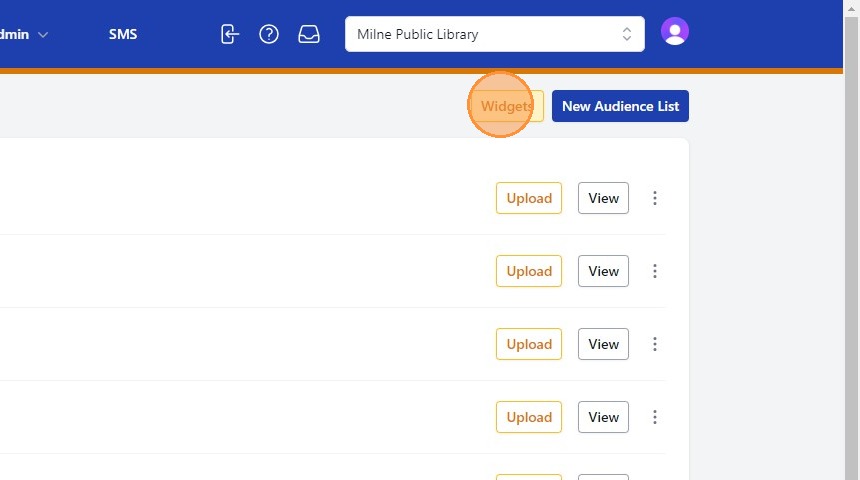Click the Widgets button
This screenshot has width=860, height=480.
pyautogui.click(x=507, y=106)
